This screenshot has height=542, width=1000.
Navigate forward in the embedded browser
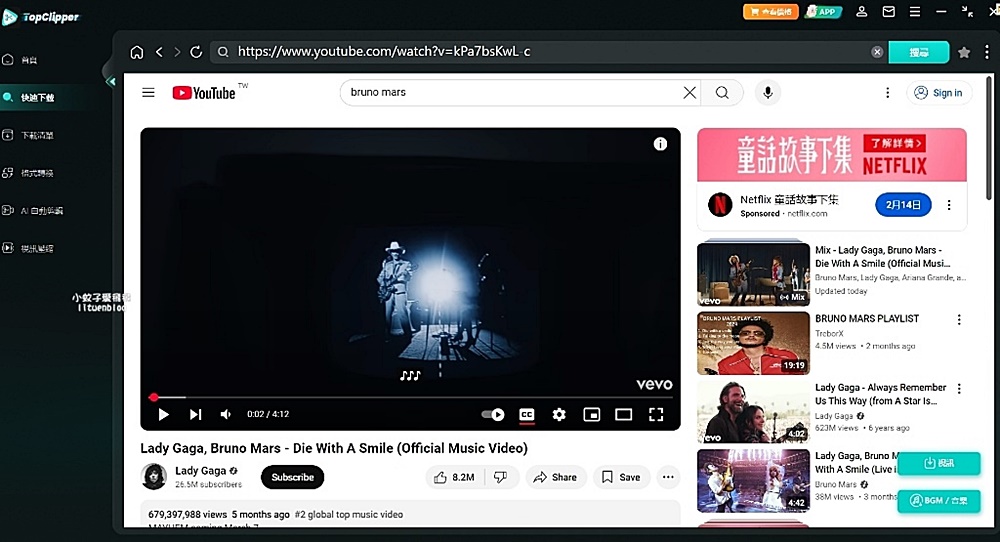(x=177, y=52)
